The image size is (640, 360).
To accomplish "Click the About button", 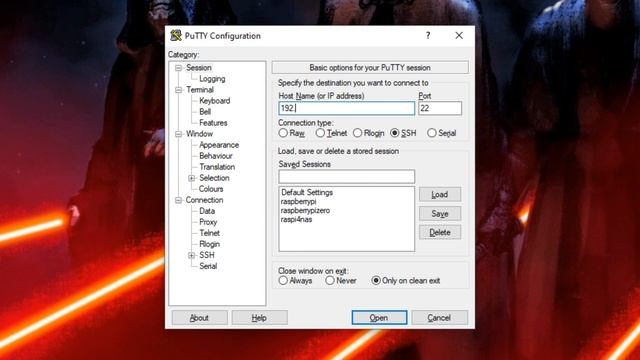I will pos(200,318).
